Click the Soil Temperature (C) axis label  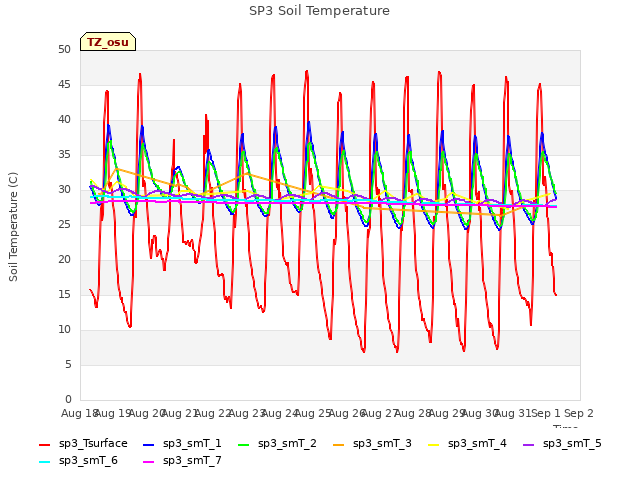13,227
